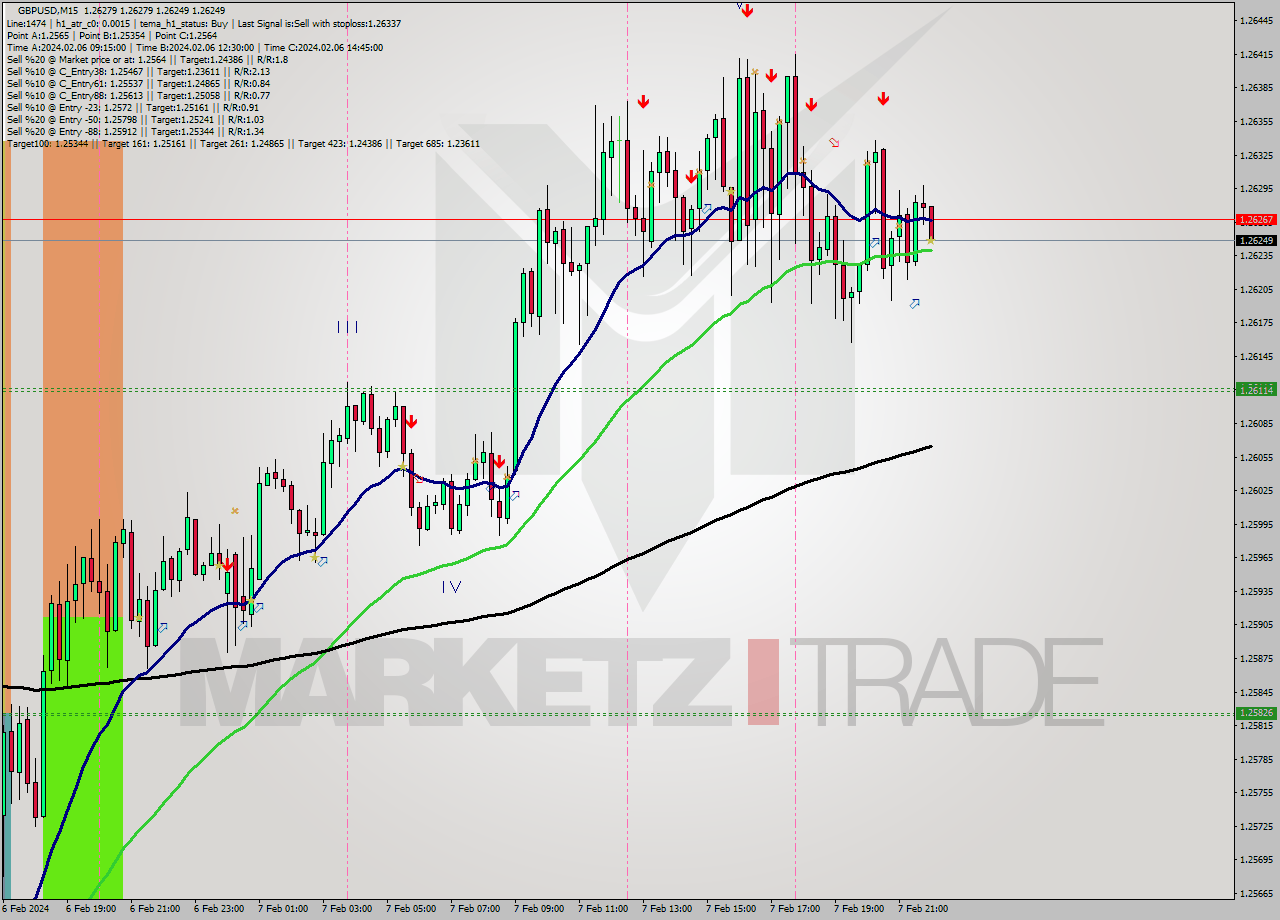Select 'Sell %10 @ C_Entry38: 1.25467' line
The image size is (1280, 920).
tap(138, 71)
